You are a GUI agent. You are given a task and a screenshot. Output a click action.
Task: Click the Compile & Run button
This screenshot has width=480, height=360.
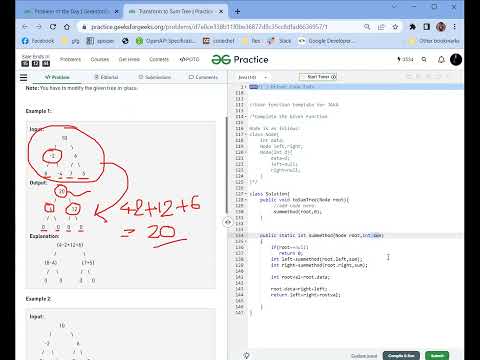tap(401, 355)
